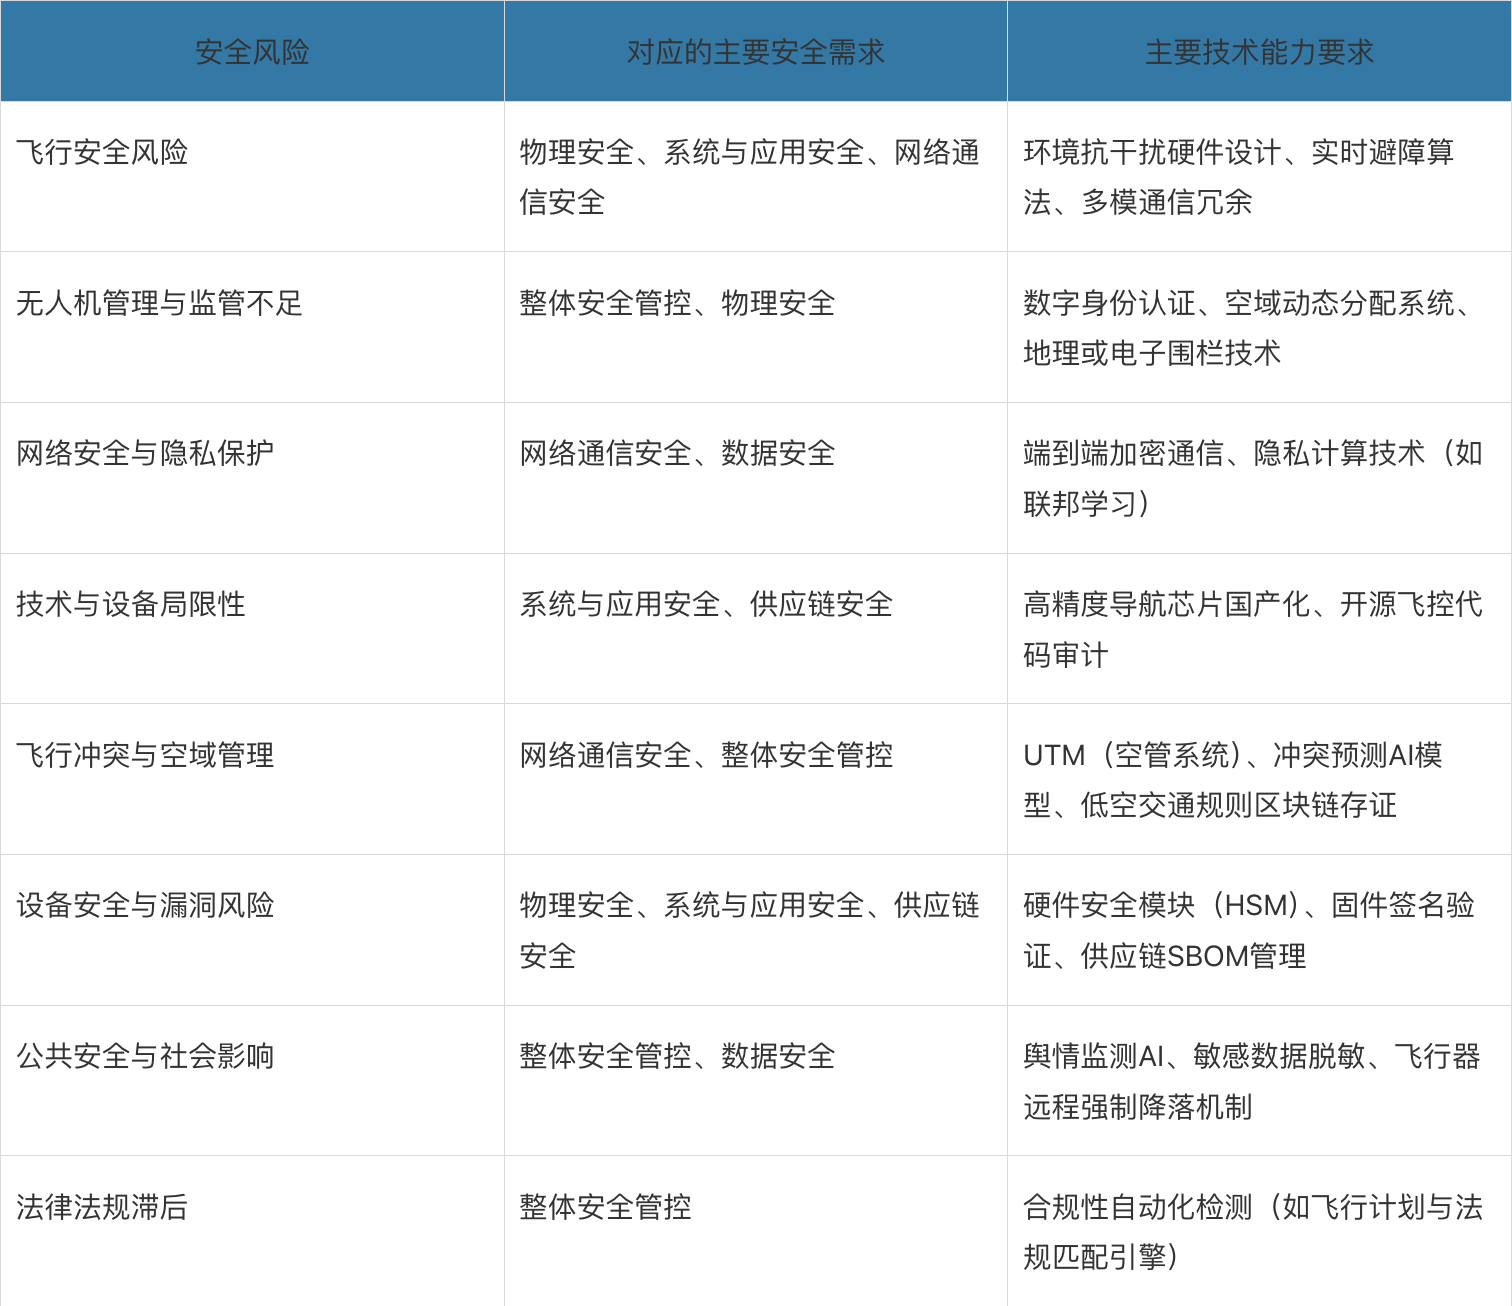1512x1306 pixels.
Task: Select the 无人机管理与监管不足 cell
Action: point(159,303)
